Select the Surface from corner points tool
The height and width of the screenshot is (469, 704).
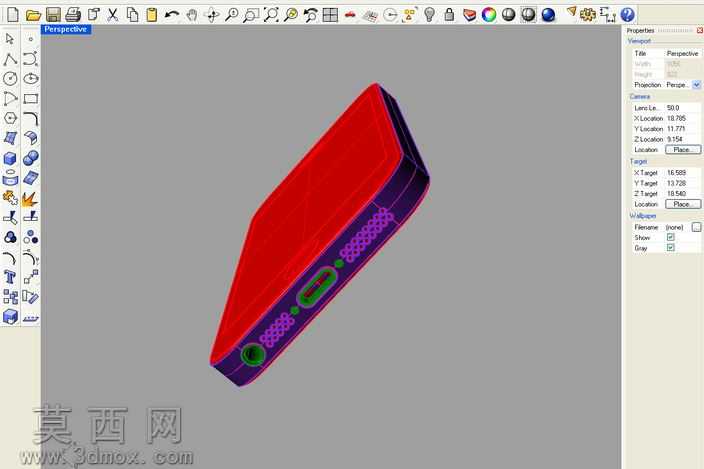tap(10, 138)
